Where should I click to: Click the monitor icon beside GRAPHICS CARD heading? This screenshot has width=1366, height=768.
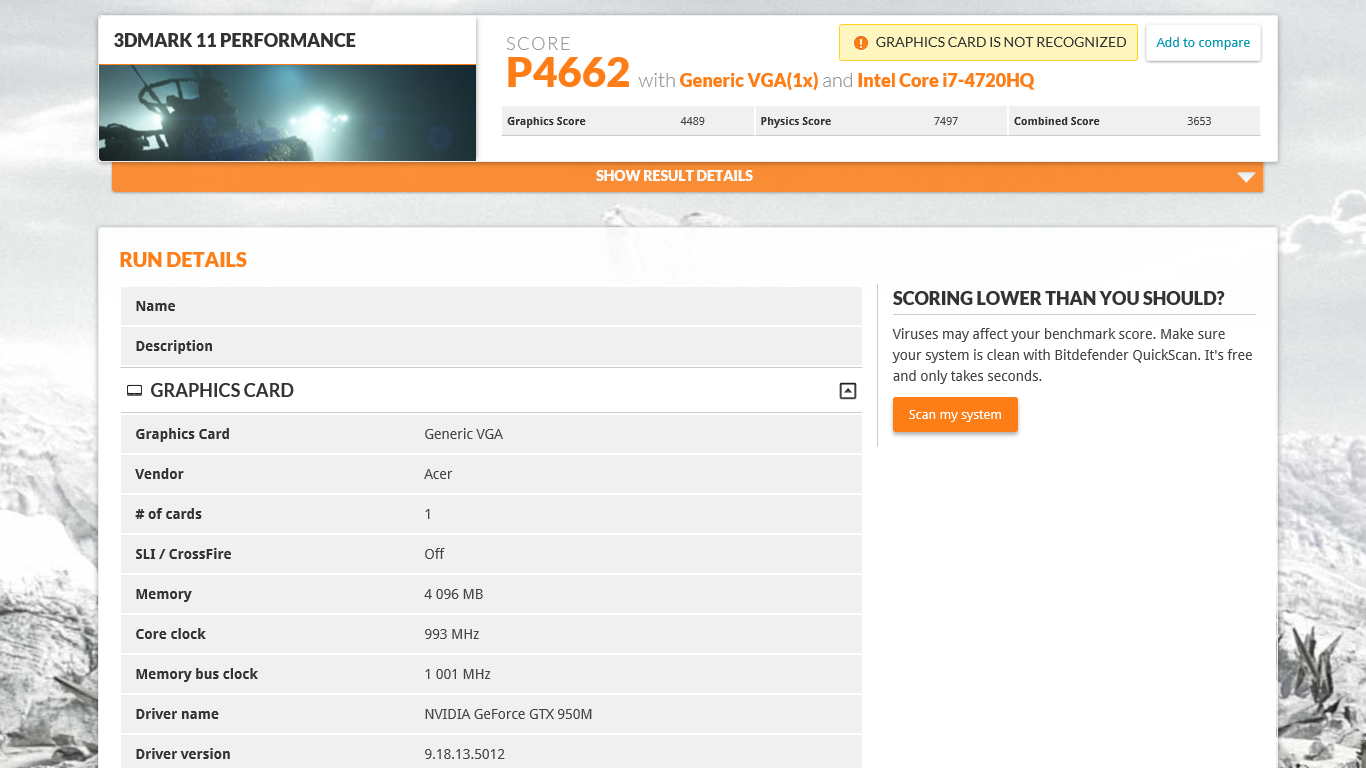click(x=134, y=391)
